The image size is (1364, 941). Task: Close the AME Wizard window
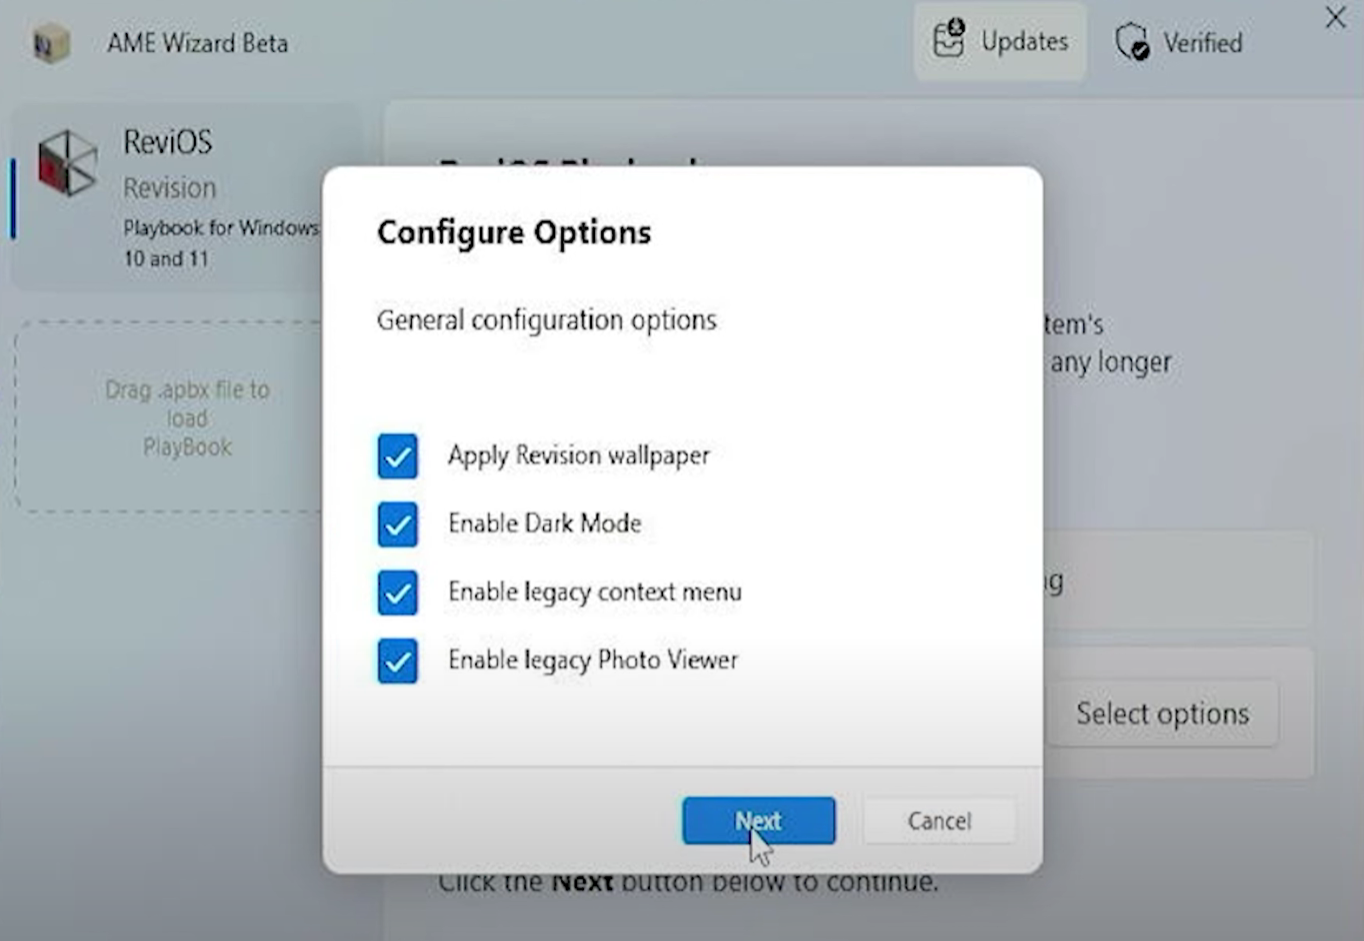click(1335, 18)
